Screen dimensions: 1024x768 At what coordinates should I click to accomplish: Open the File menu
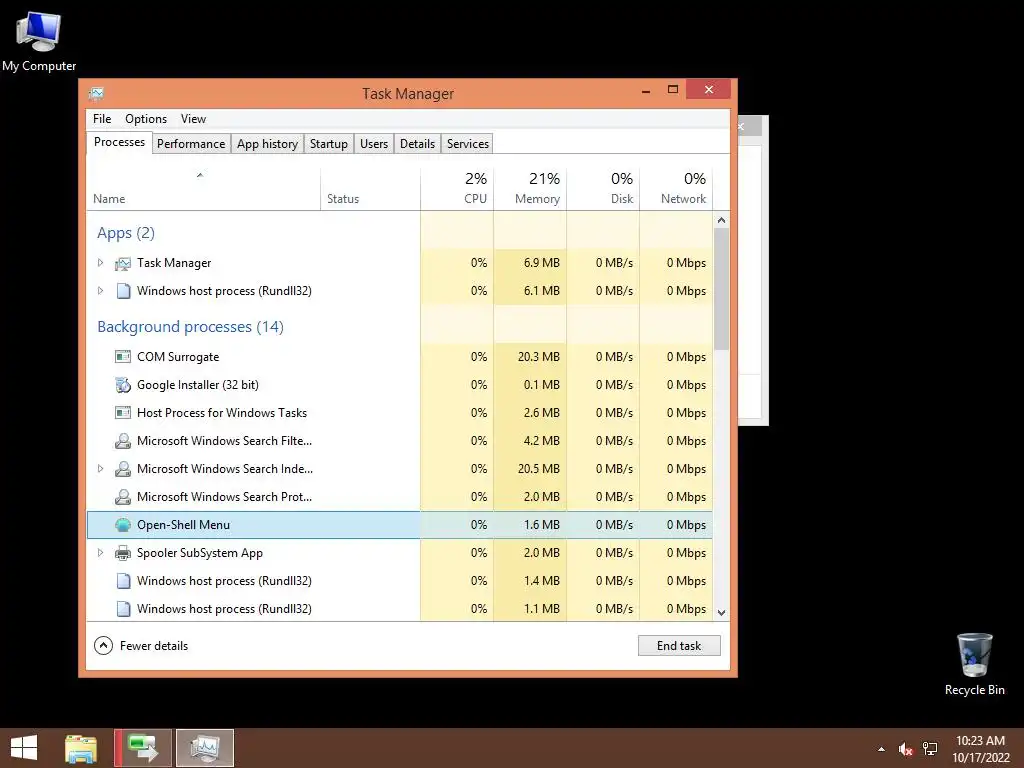pyautogui.click(x=102, y=119)
